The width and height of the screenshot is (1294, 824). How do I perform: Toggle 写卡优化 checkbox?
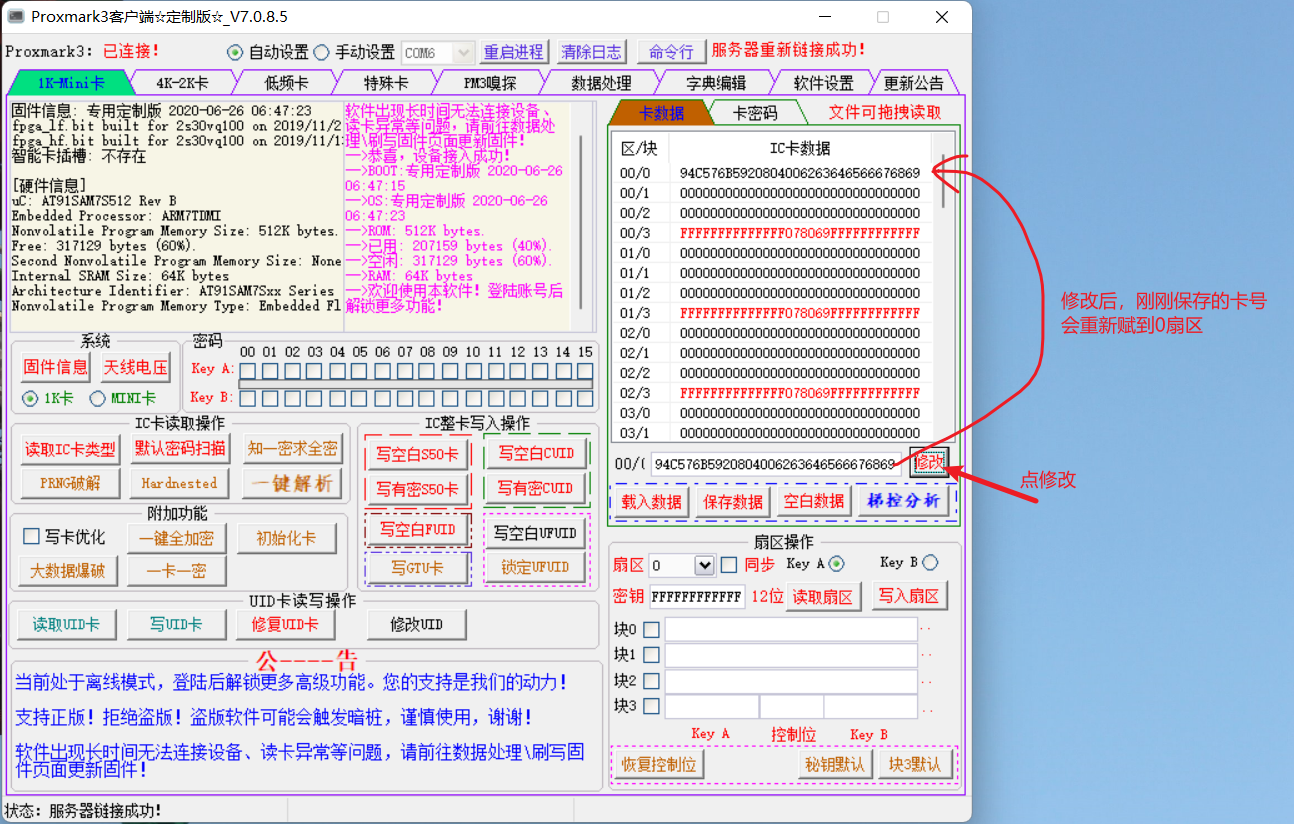click(x=32, y=537)
